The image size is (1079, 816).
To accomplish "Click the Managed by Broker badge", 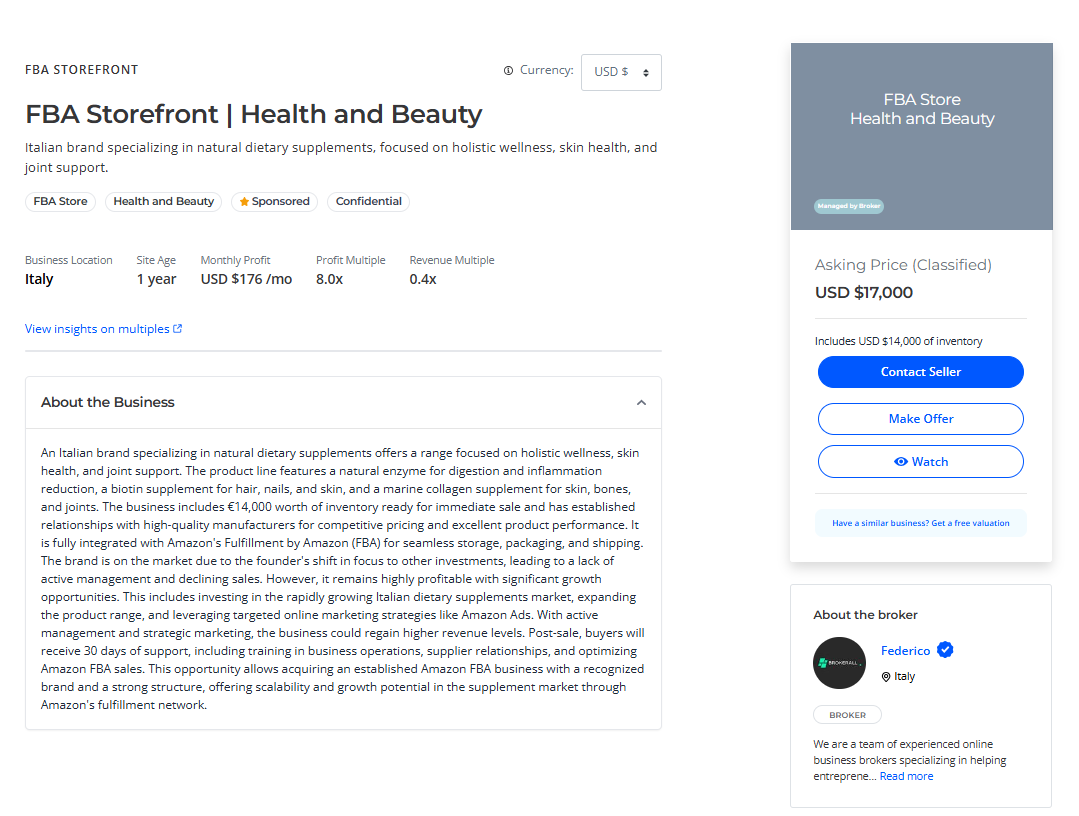I will pyautogui.click(x=848, y=206).
